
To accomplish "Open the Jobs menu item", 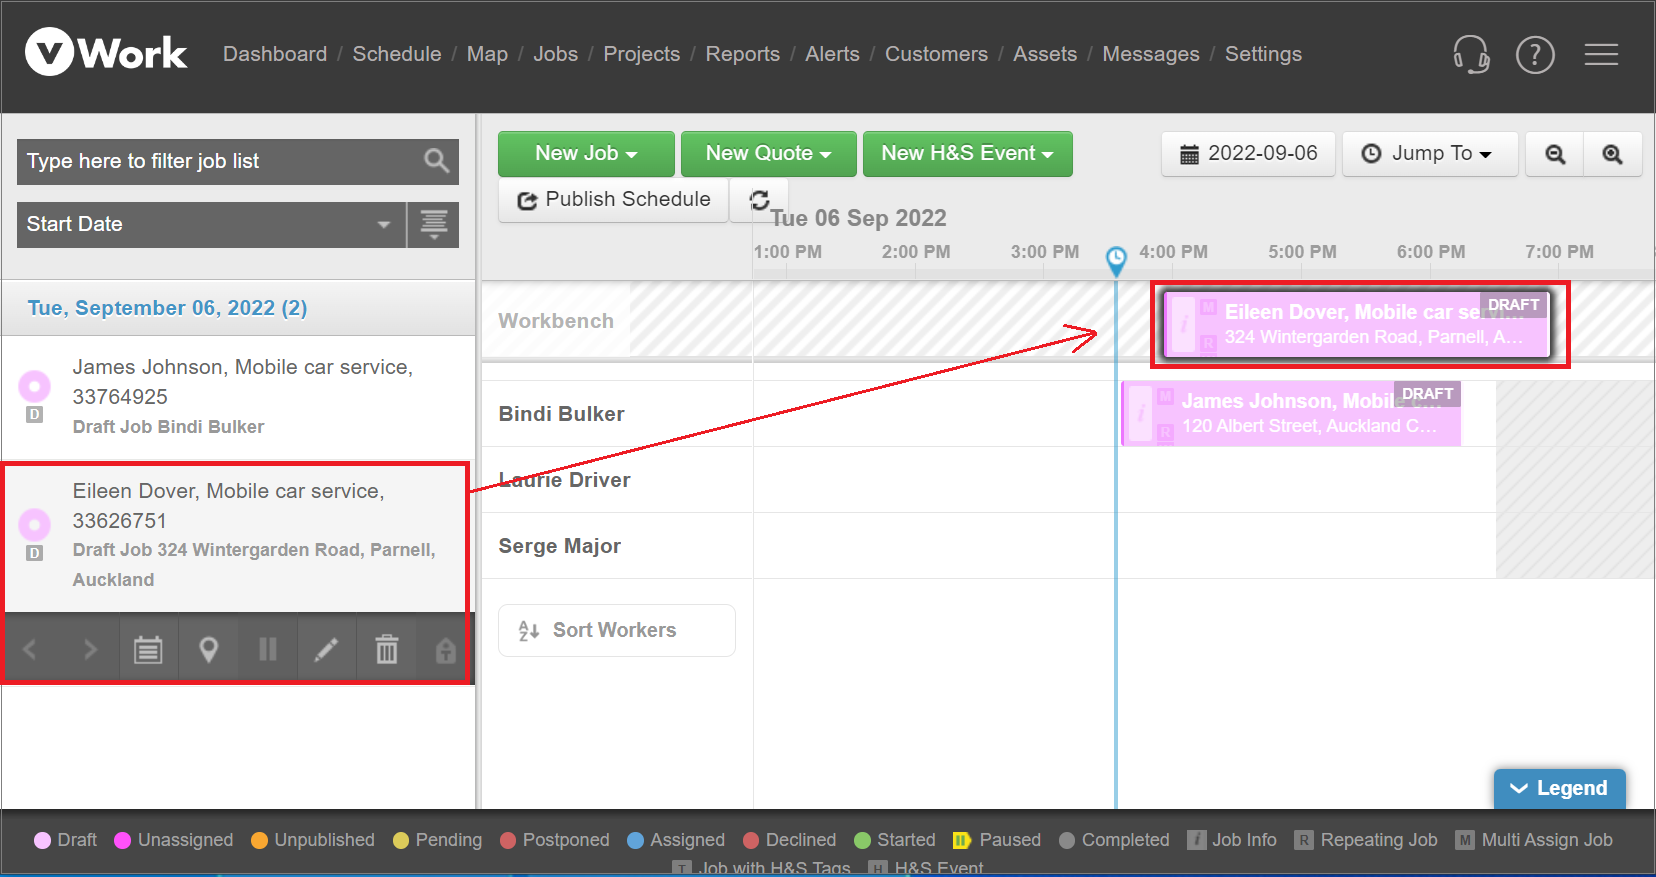I will (555, 54).
